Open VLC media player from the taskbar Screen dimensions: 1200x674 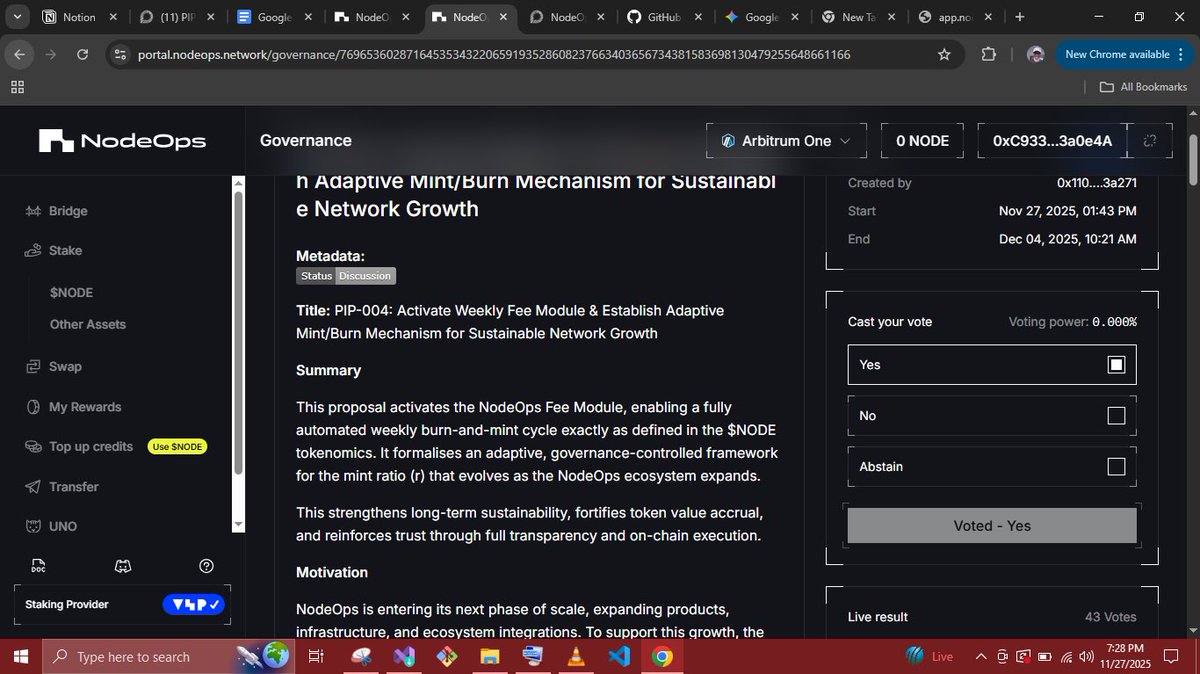tap(576, 657)
